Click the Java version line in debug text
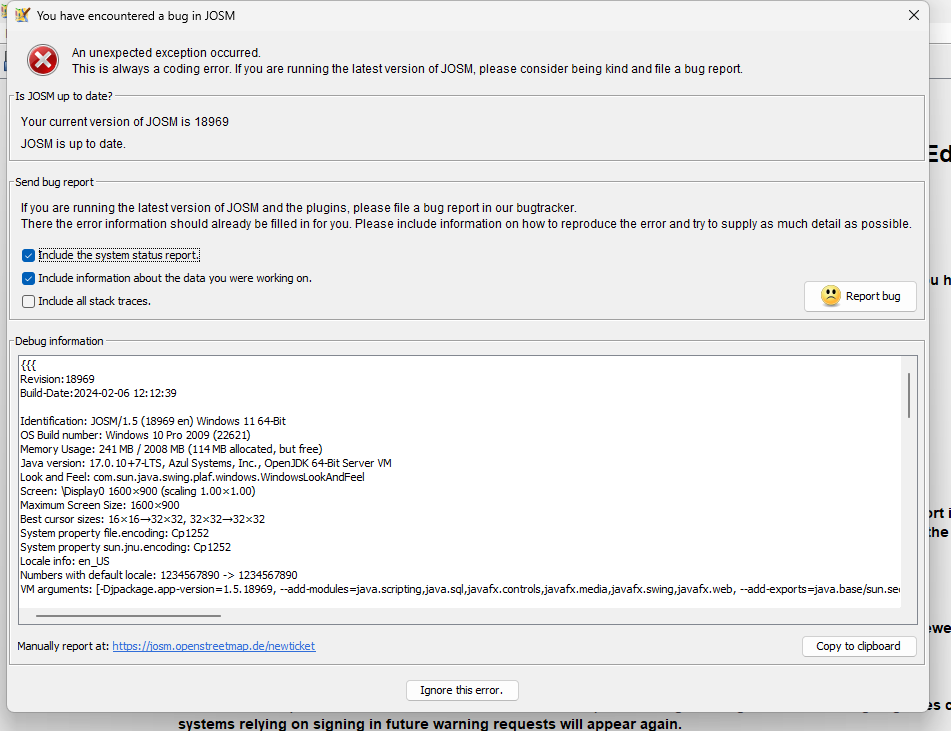951x731 pixels. pos(205,463)
